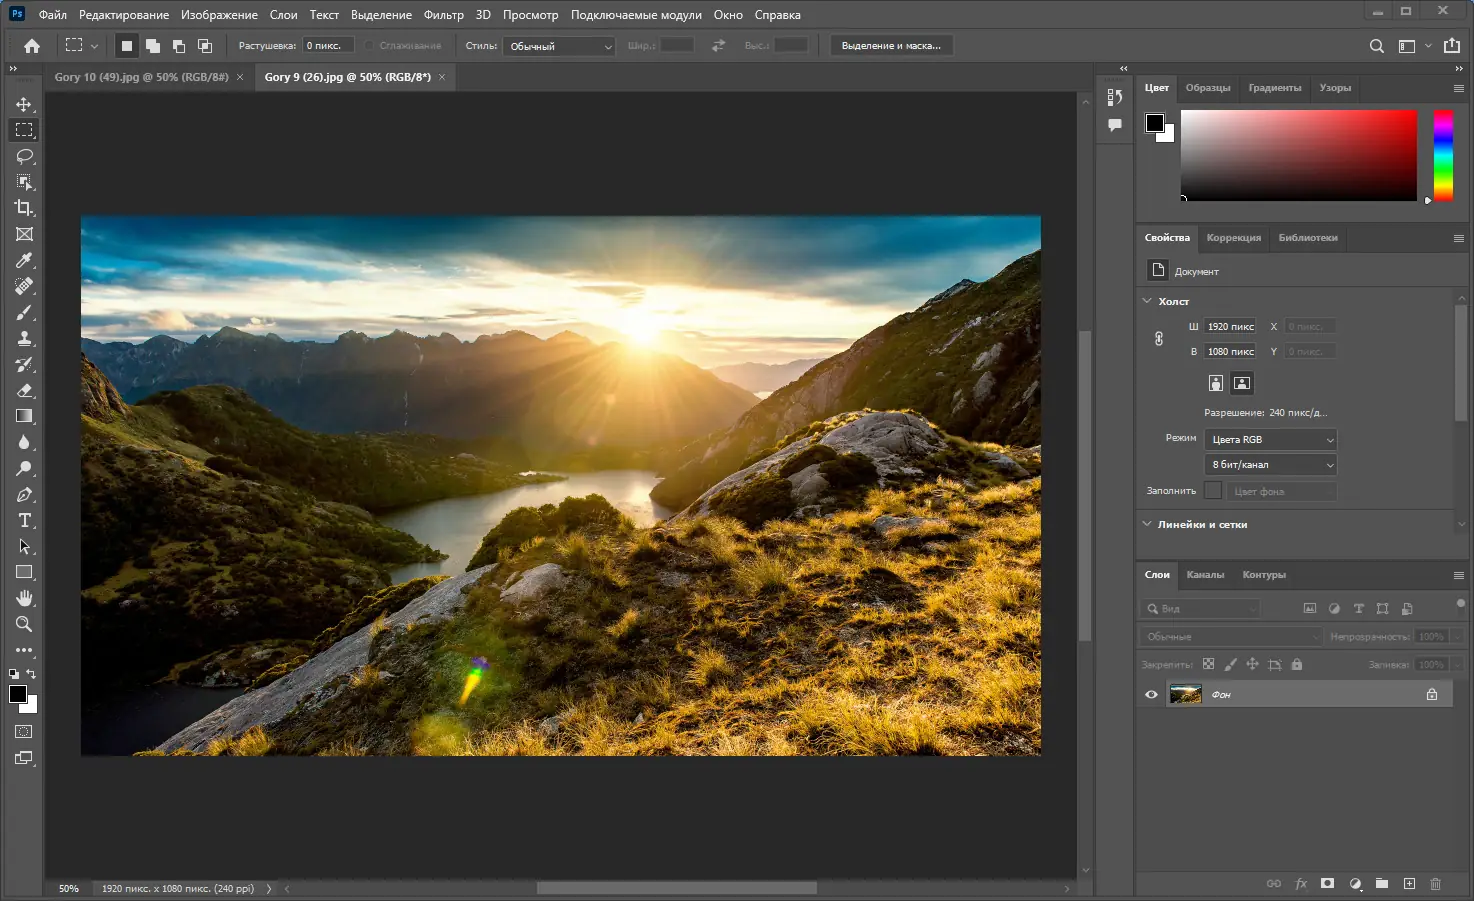Toggle lock position on the layer
Viewport: 1474px width, 901px height.
coord(1253,663)
